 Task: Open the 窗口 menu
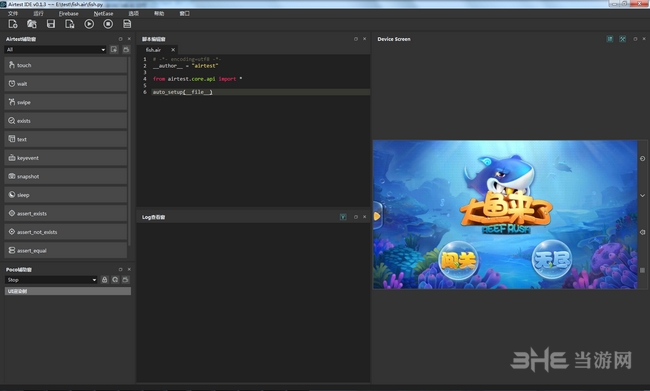[x=184, y=14]
